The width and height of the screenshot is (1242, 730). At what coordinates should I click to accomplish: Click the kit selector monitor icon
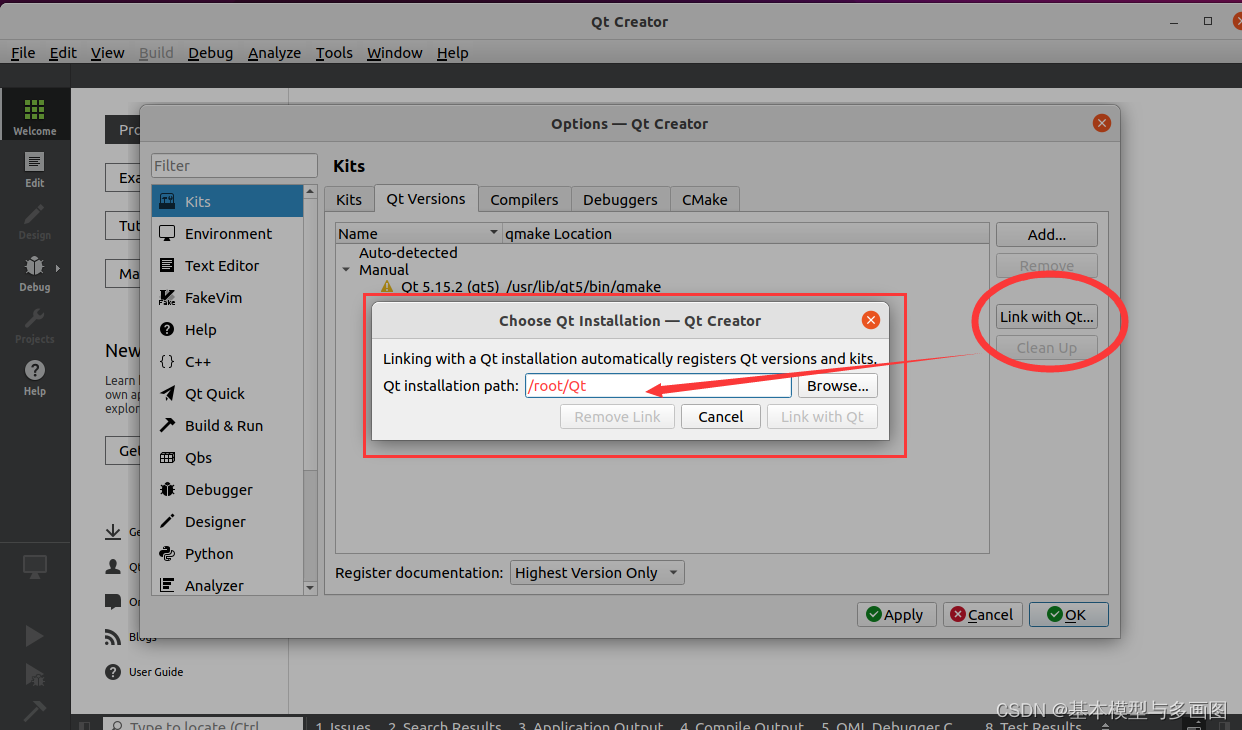(35, 567)
